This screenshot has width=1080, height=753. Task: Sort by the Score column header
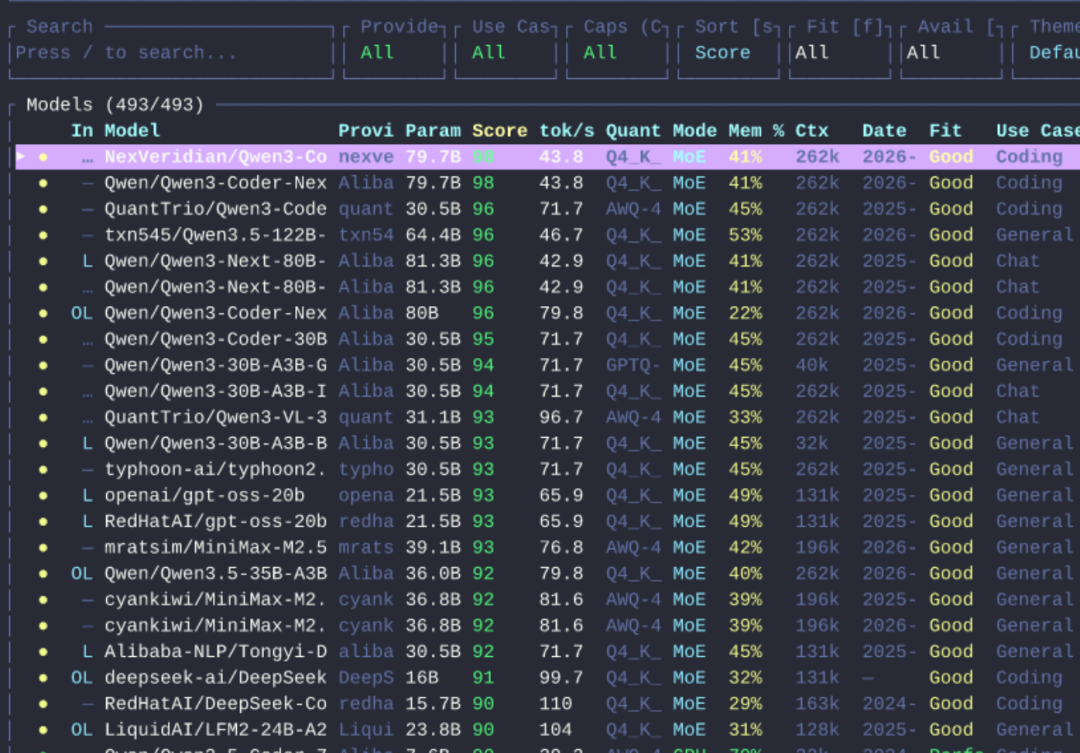(x=499, y=131)
